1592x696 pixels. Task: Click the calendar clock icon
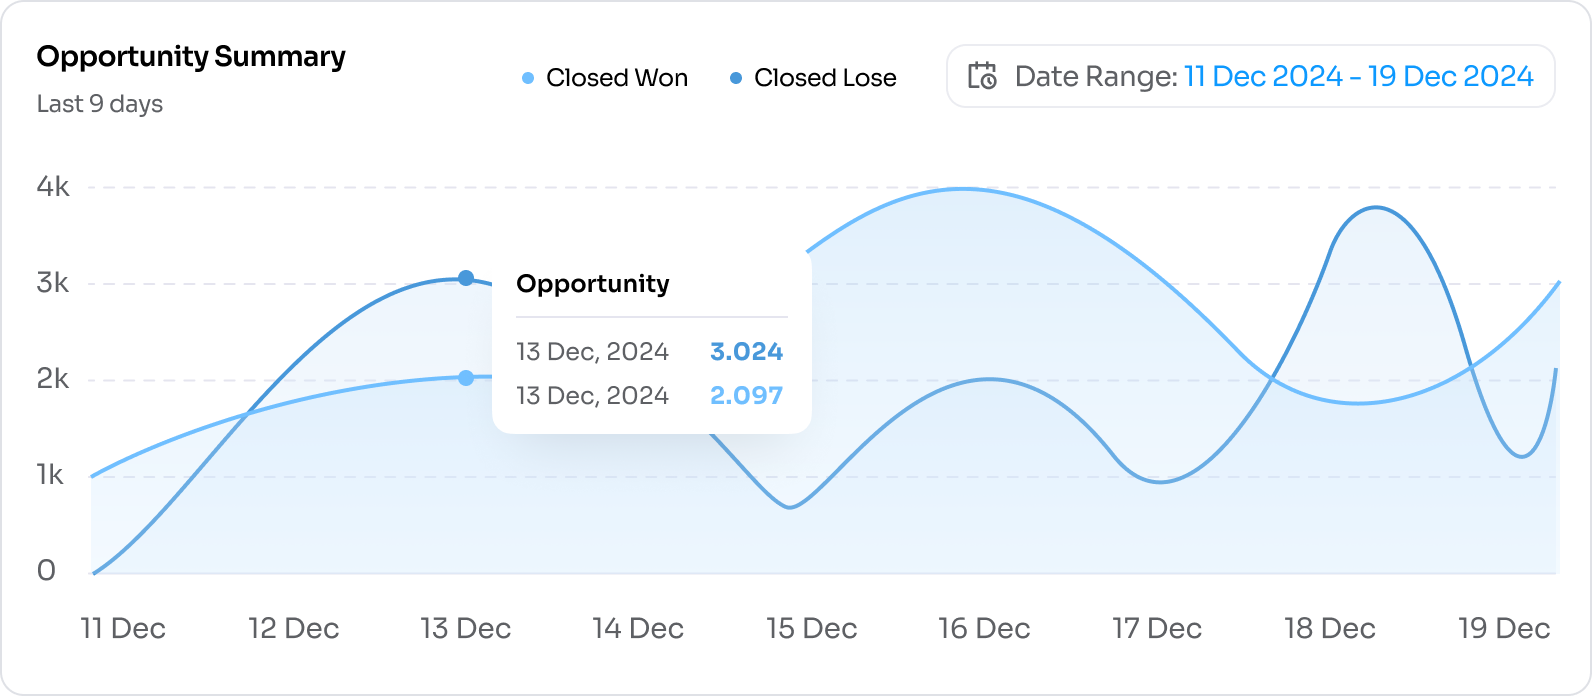pos(982,76)
